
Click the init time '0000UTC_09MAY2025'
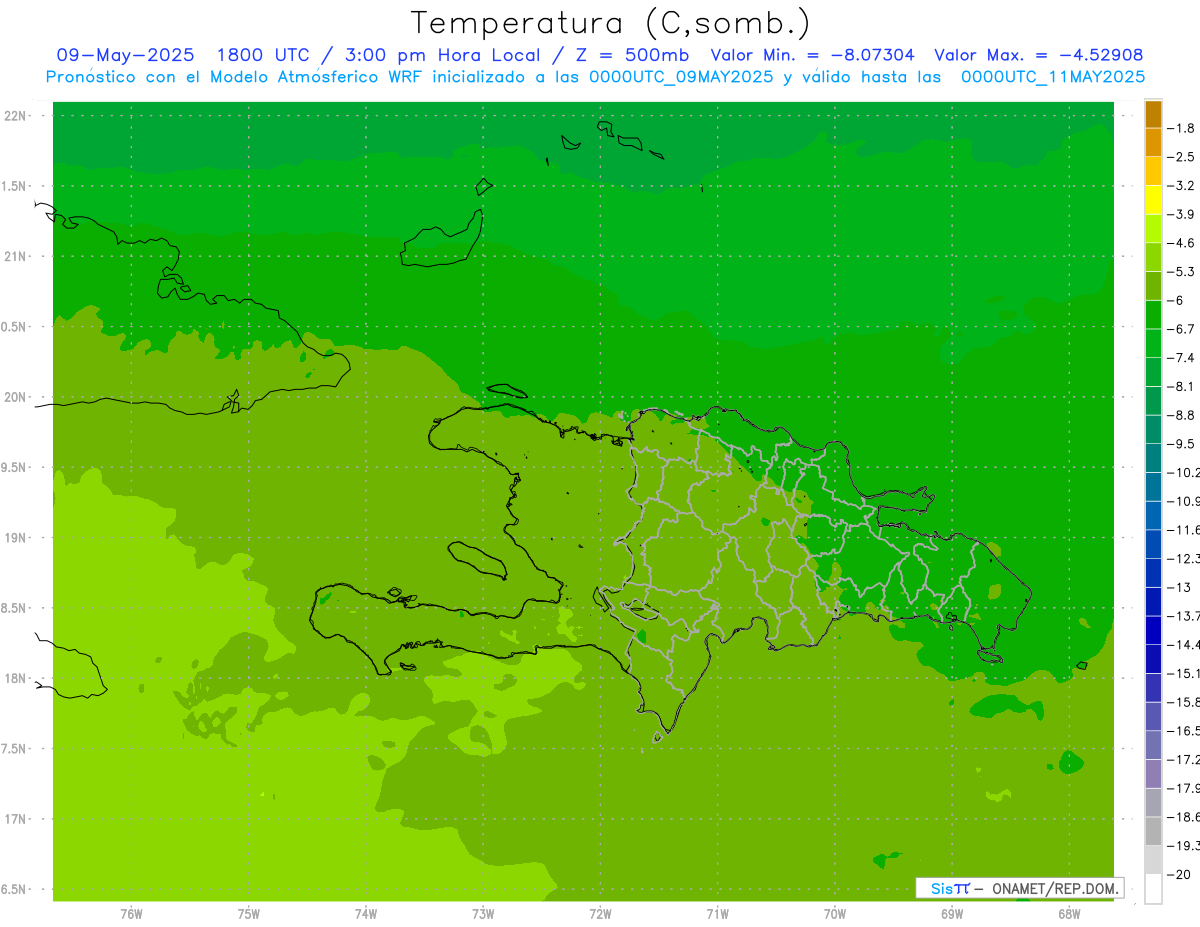[680, 76]
